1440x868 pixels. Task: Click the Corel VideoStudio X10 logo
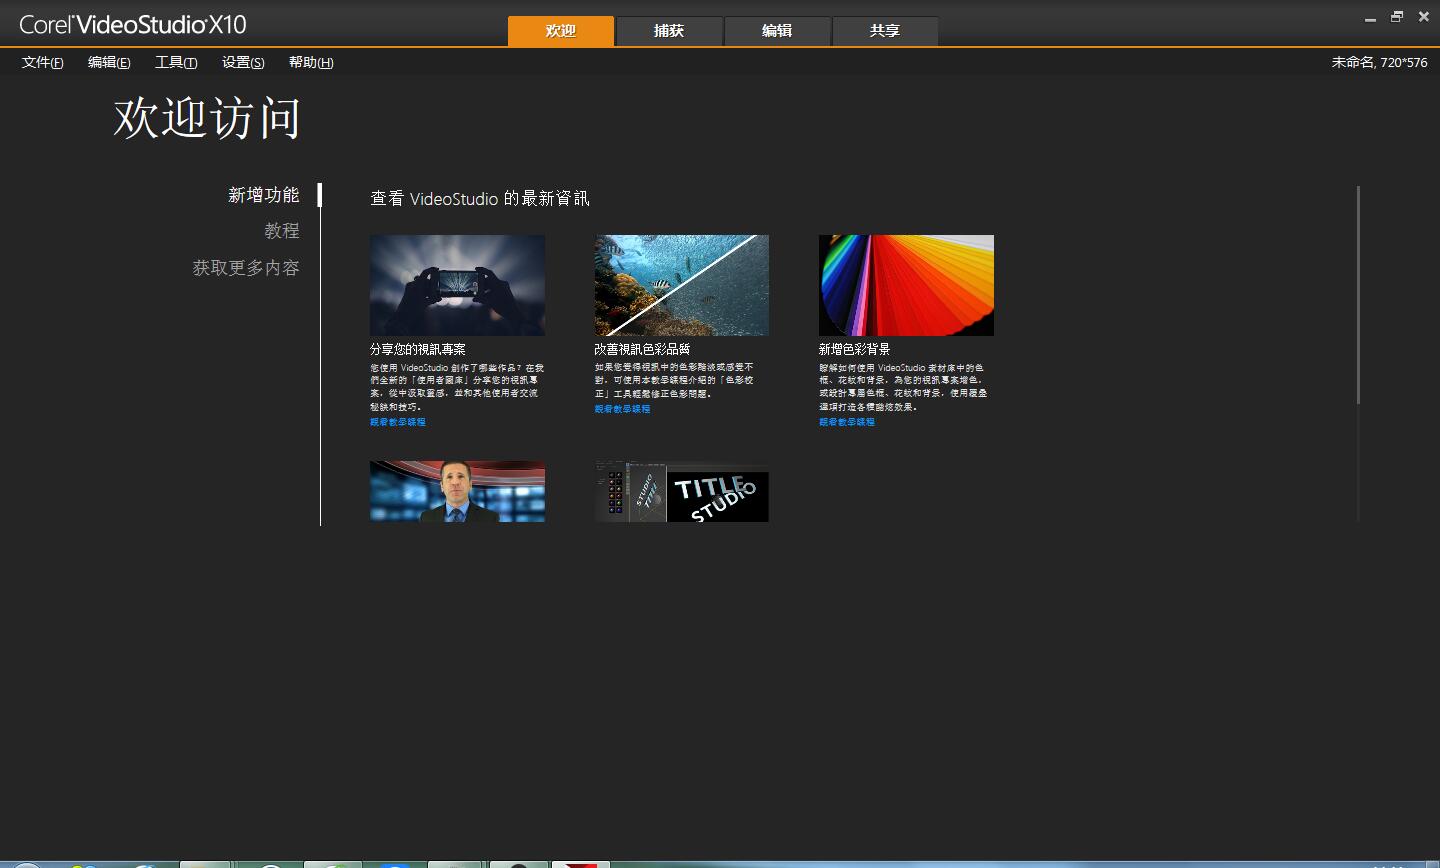[133, 25]
